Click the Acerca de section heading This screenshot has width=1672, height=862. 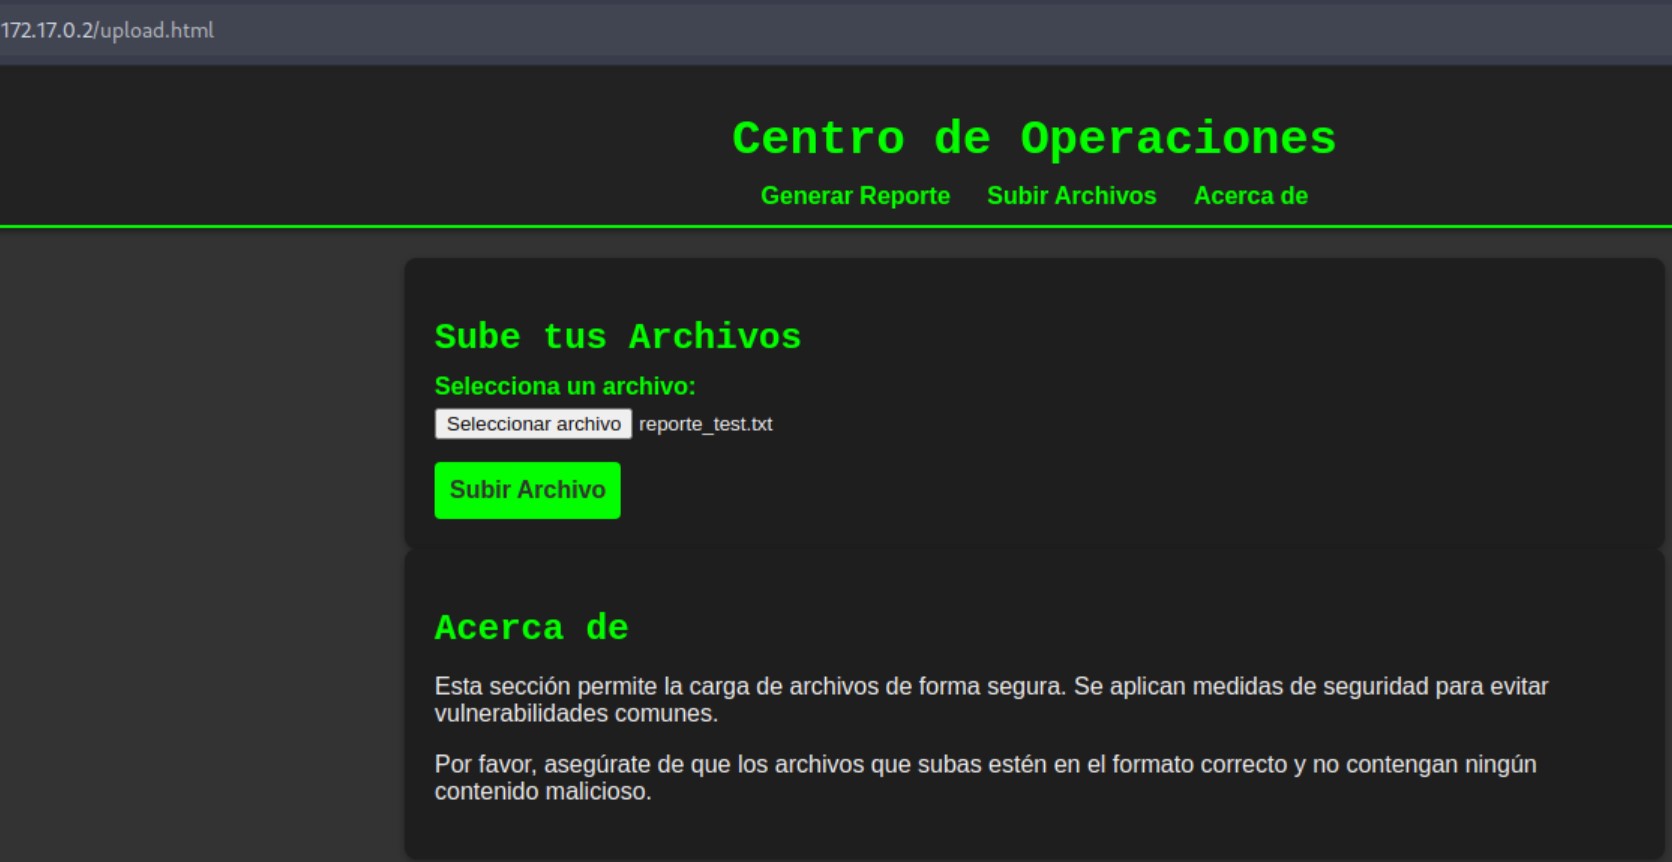[x=532, y=628]
